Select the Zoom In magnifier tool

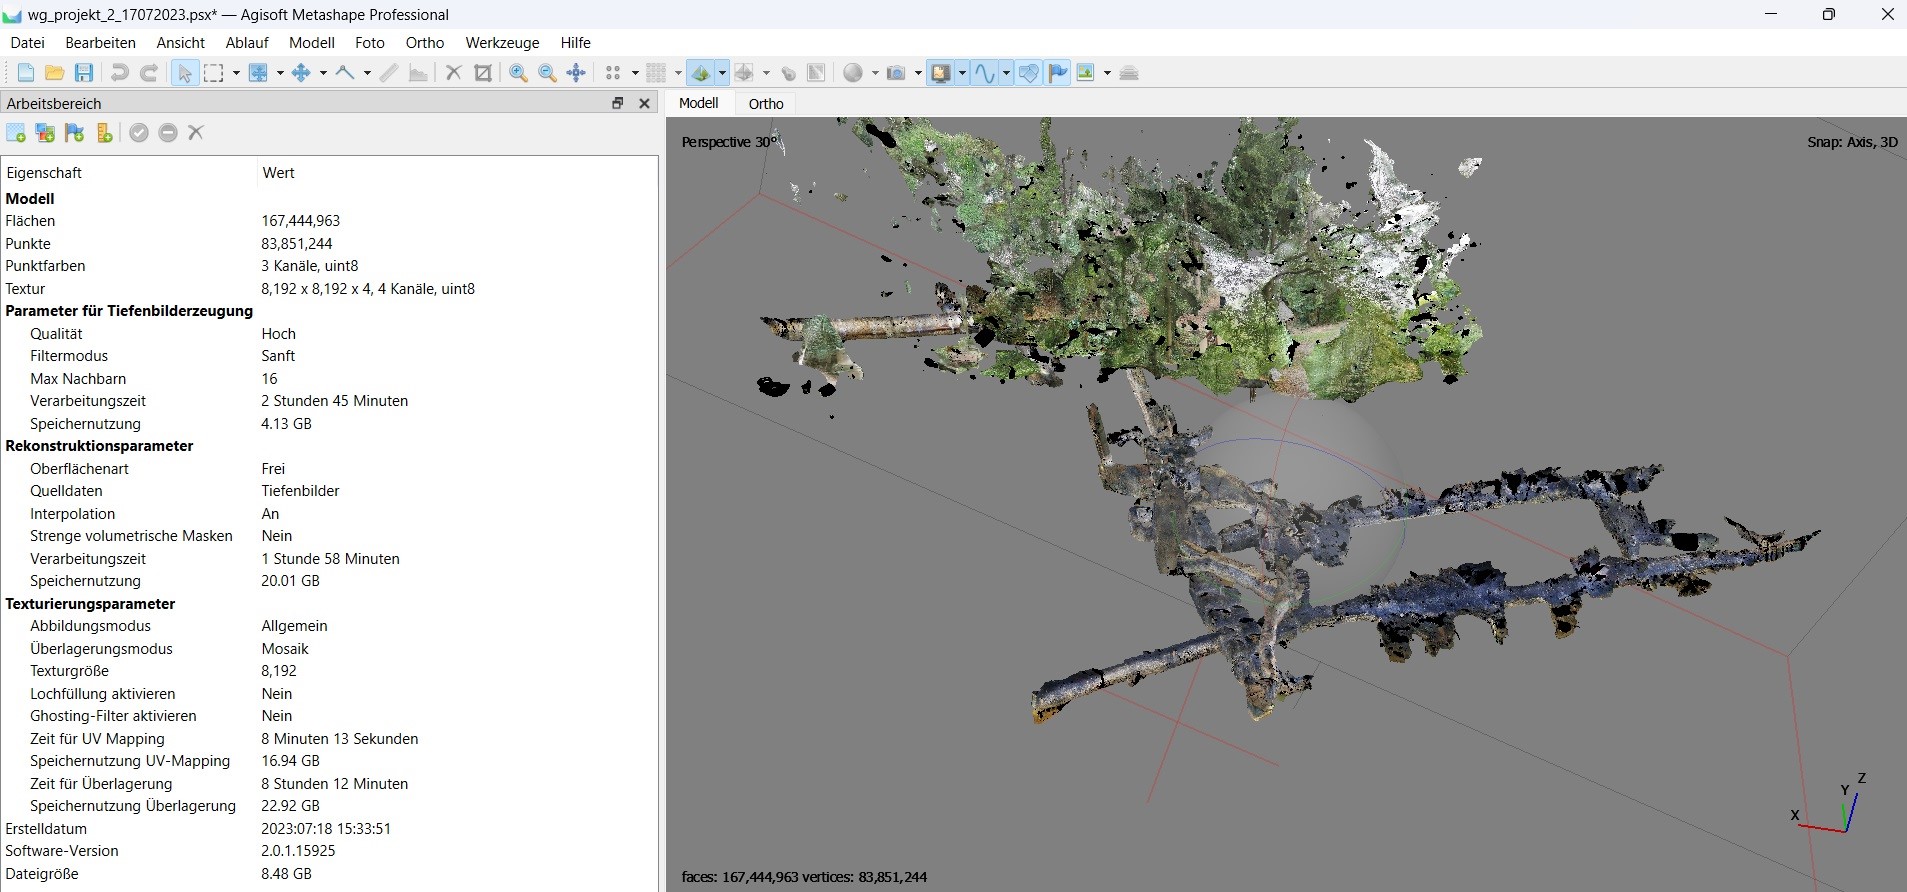518,73
